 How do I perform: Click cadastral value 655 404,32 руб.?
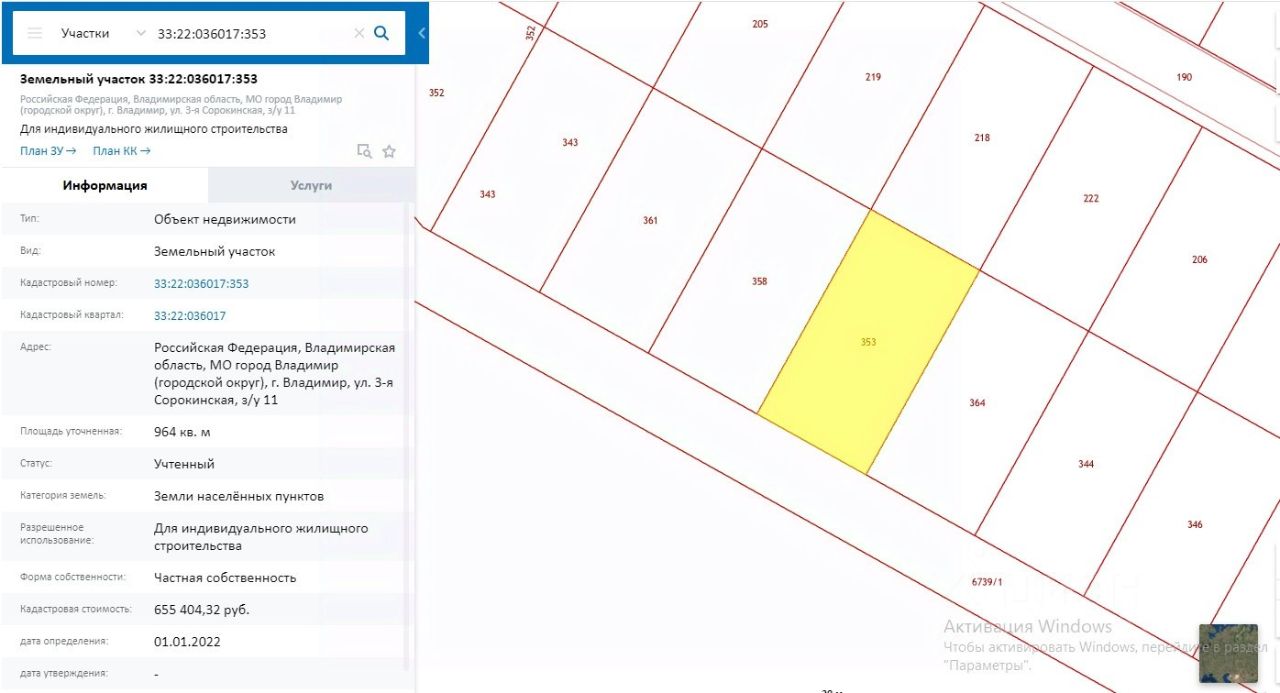click(x=202, y=609)
